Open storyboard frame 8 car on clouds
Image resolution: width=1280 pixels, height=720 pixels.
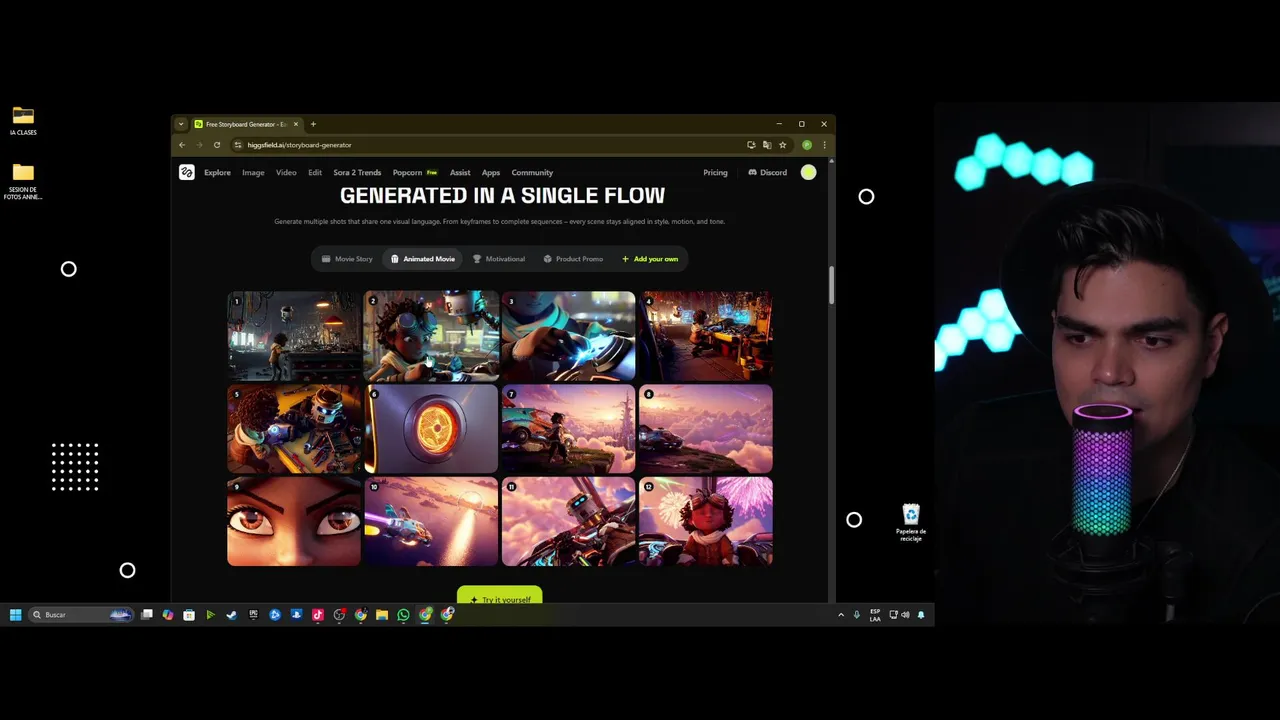[705, 429]
